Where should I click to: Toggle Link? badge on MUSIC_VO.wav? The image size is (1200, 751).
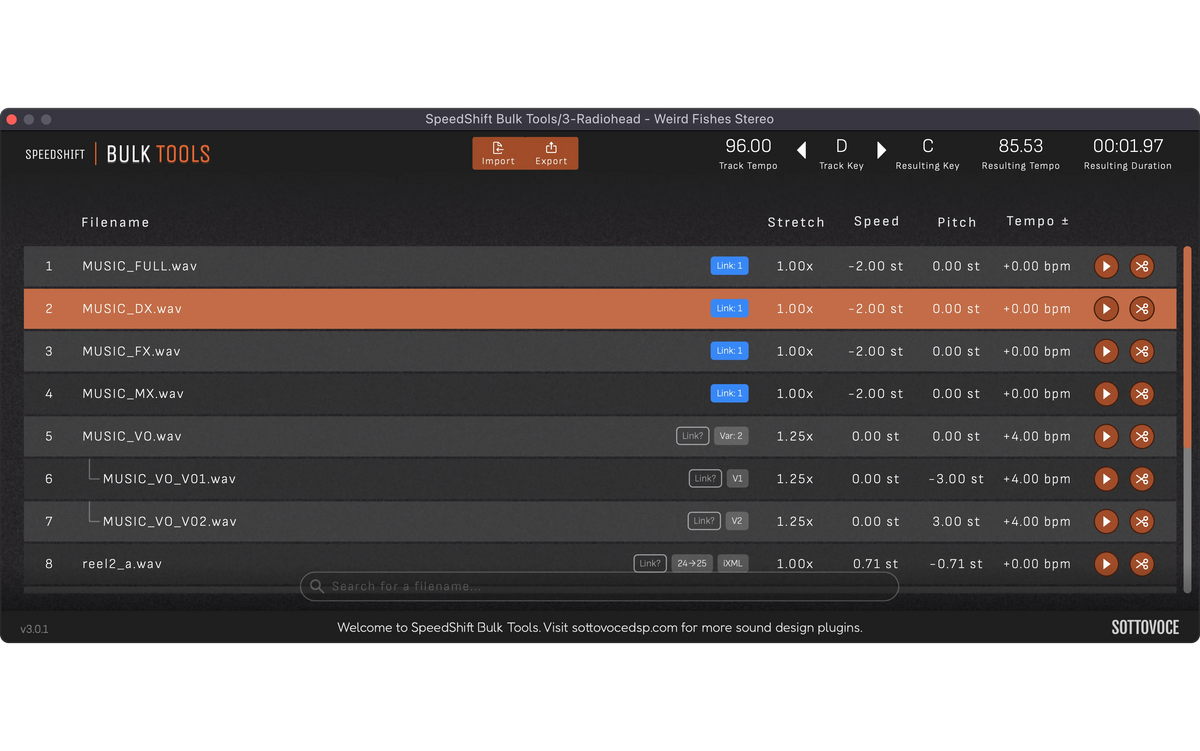click(x=692, y=436)
